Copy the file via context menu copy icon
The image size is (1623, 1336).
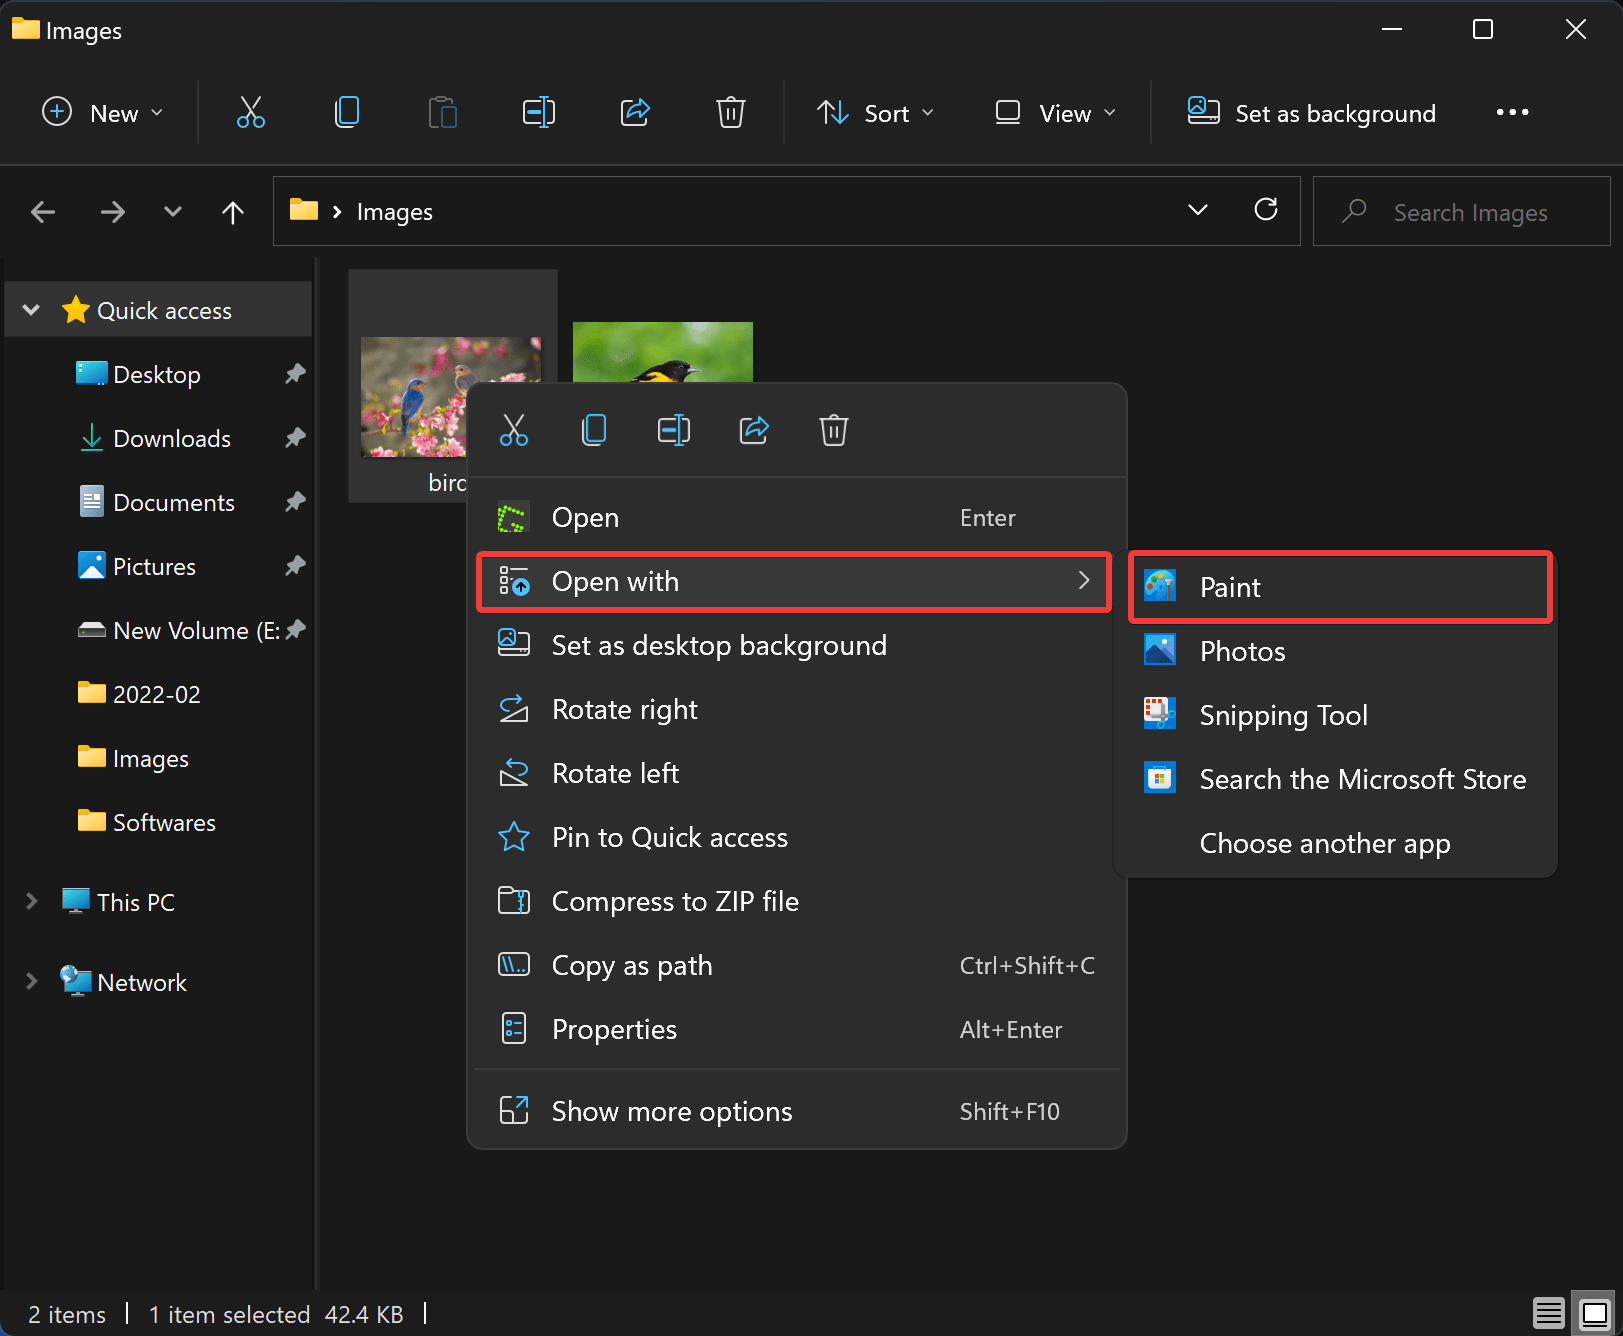point(594,430)
